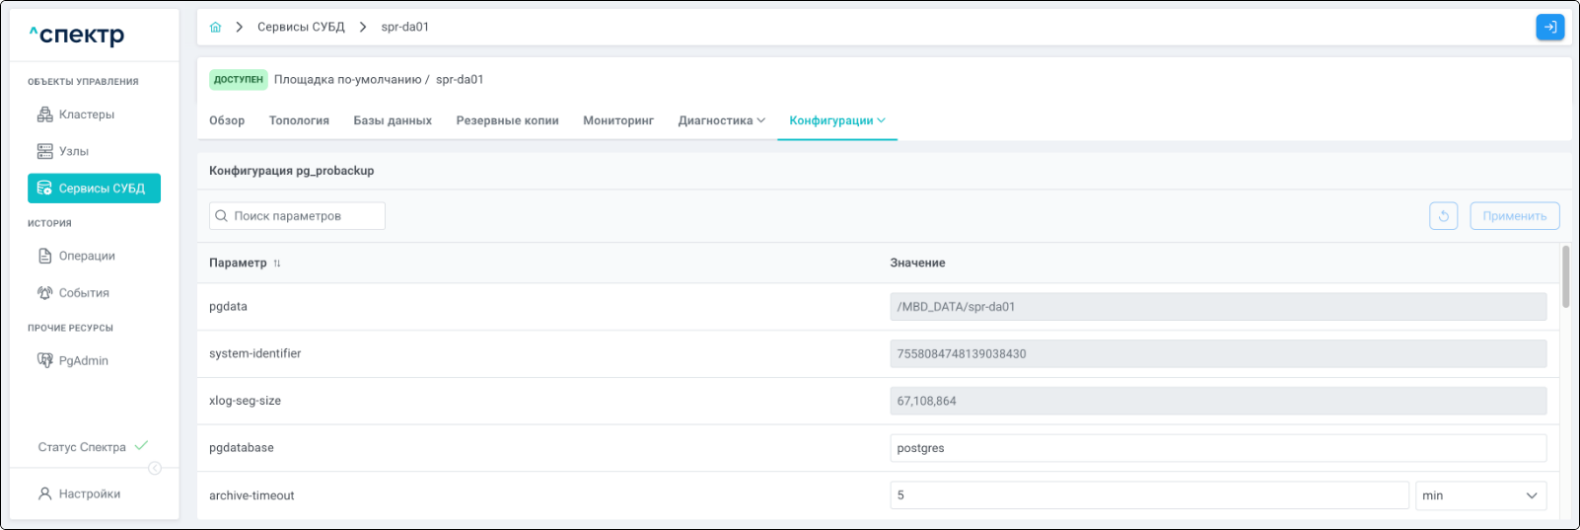The width and height of the screenshot is (1580, 530).
Task: Sort the table by Параметр column
Action: point(277,263)
